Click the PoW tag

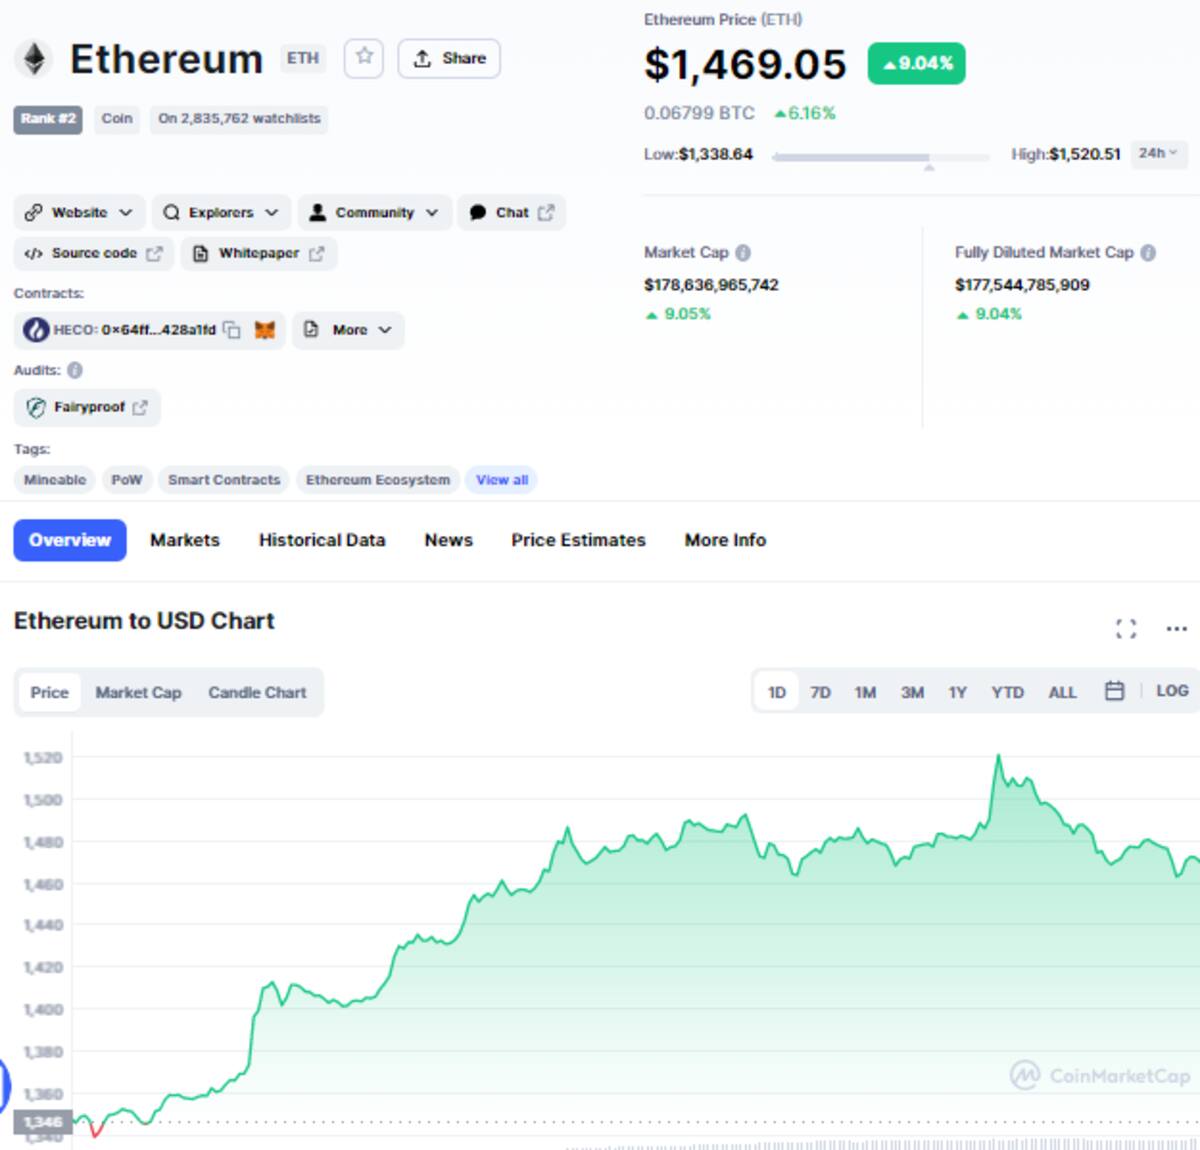pos(126,480)
